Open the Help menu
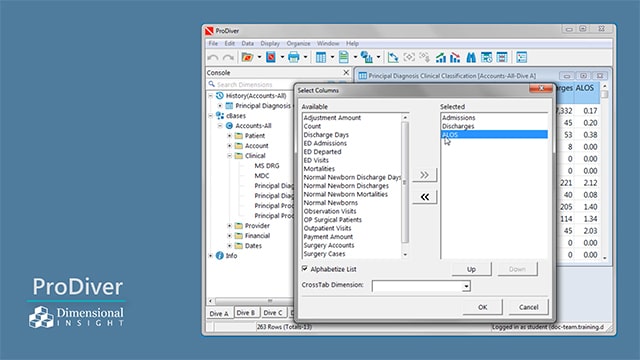This screenshot has width=640, height=360. [x=352, y=43]
